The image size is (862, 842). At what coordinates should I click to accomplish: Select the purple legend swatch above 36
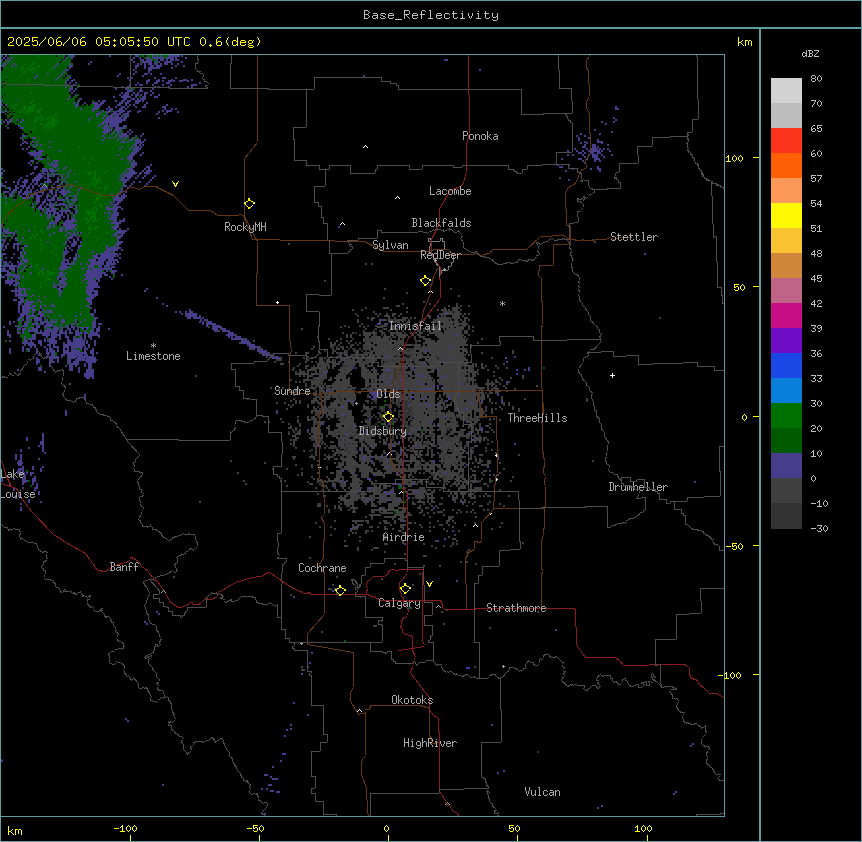click(786, 341)
